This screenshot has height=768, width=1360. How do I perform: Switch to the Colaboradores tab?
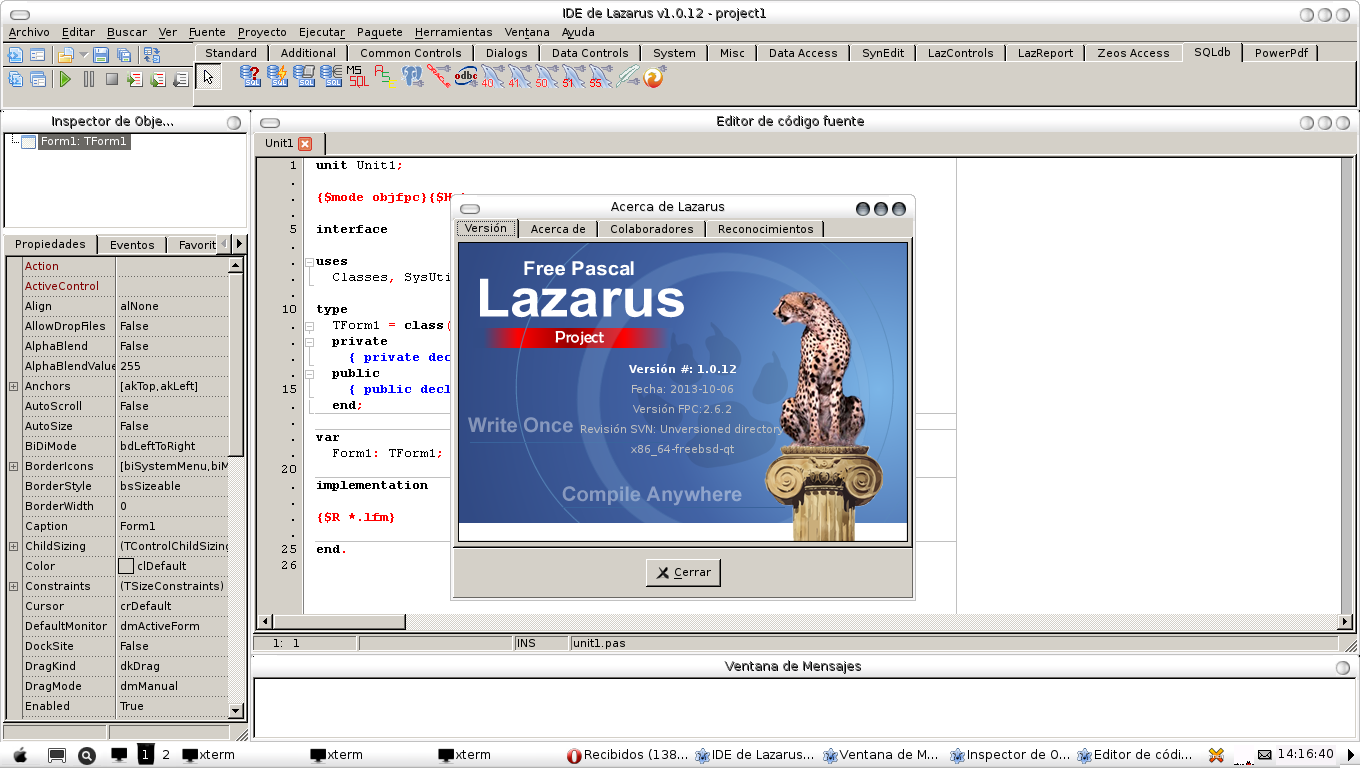[x=651, y=229]
